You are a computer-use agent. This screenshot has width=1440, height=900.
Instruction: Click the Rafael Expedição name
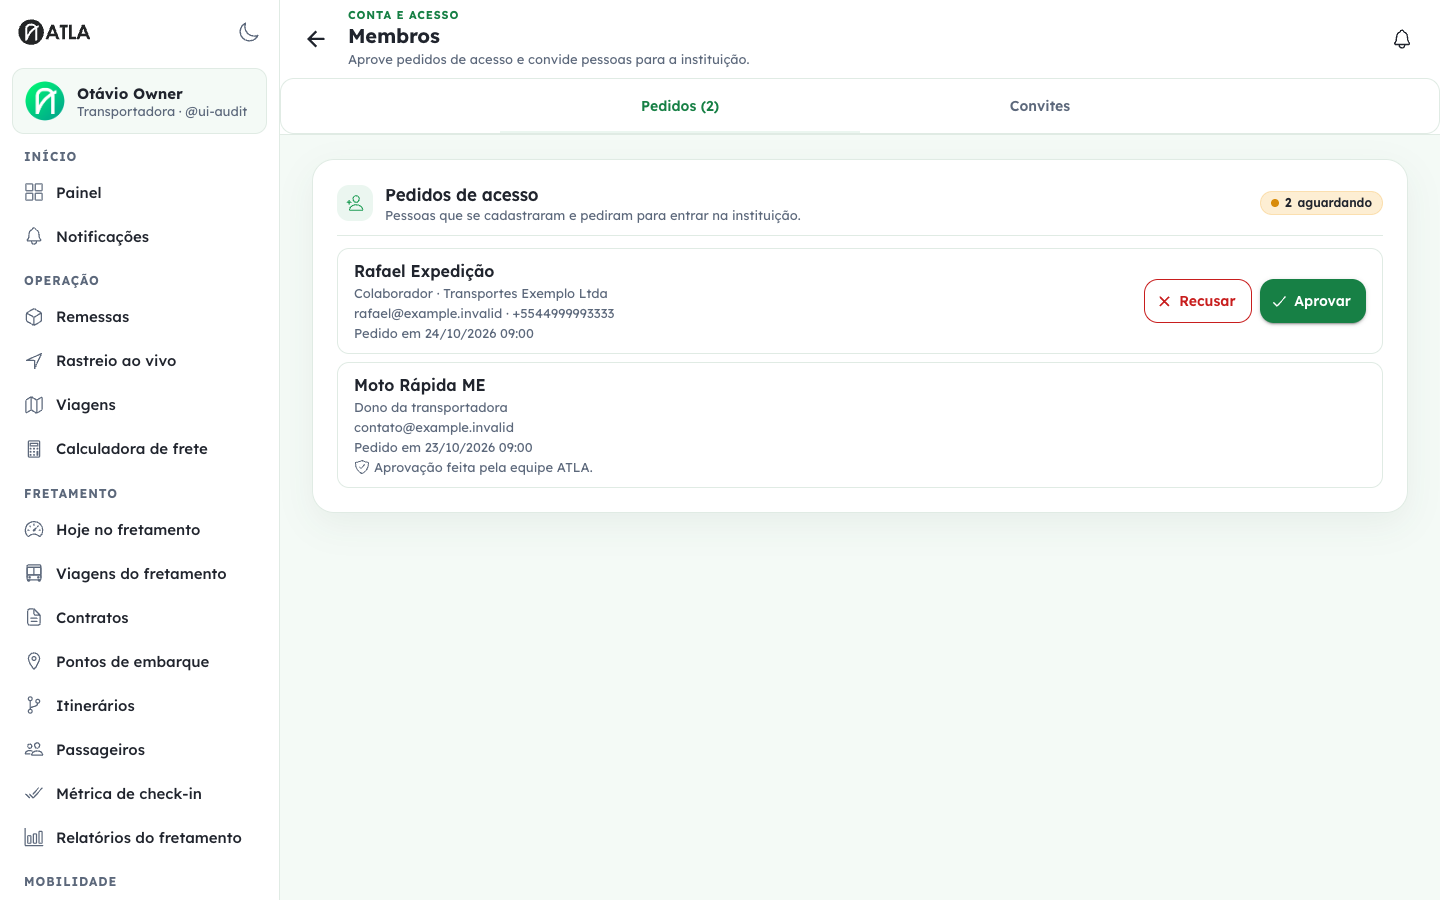pos(424,271)
